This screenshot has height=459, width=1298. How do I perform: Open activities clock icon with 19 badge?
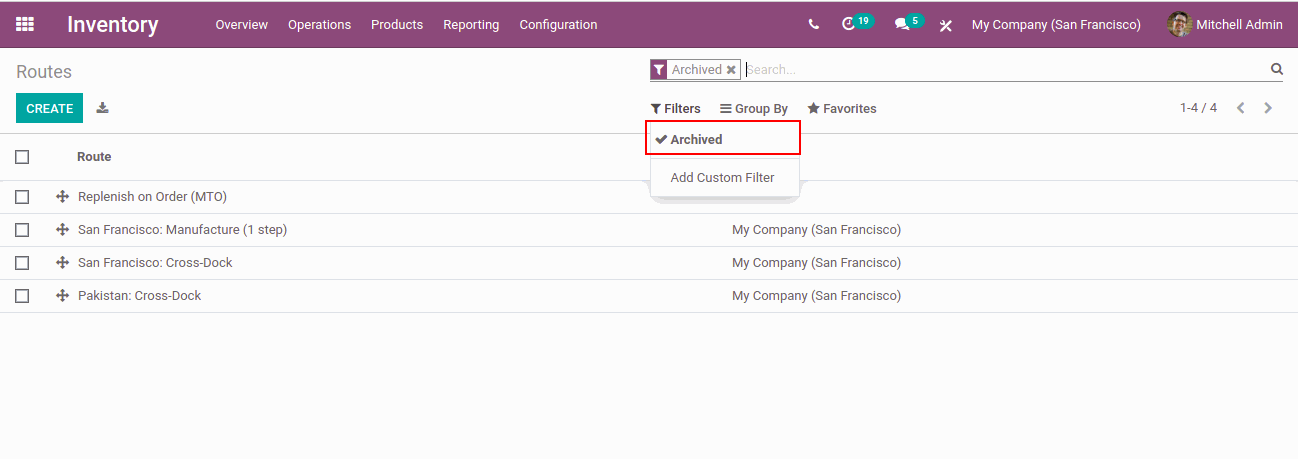tap(850, 24)
